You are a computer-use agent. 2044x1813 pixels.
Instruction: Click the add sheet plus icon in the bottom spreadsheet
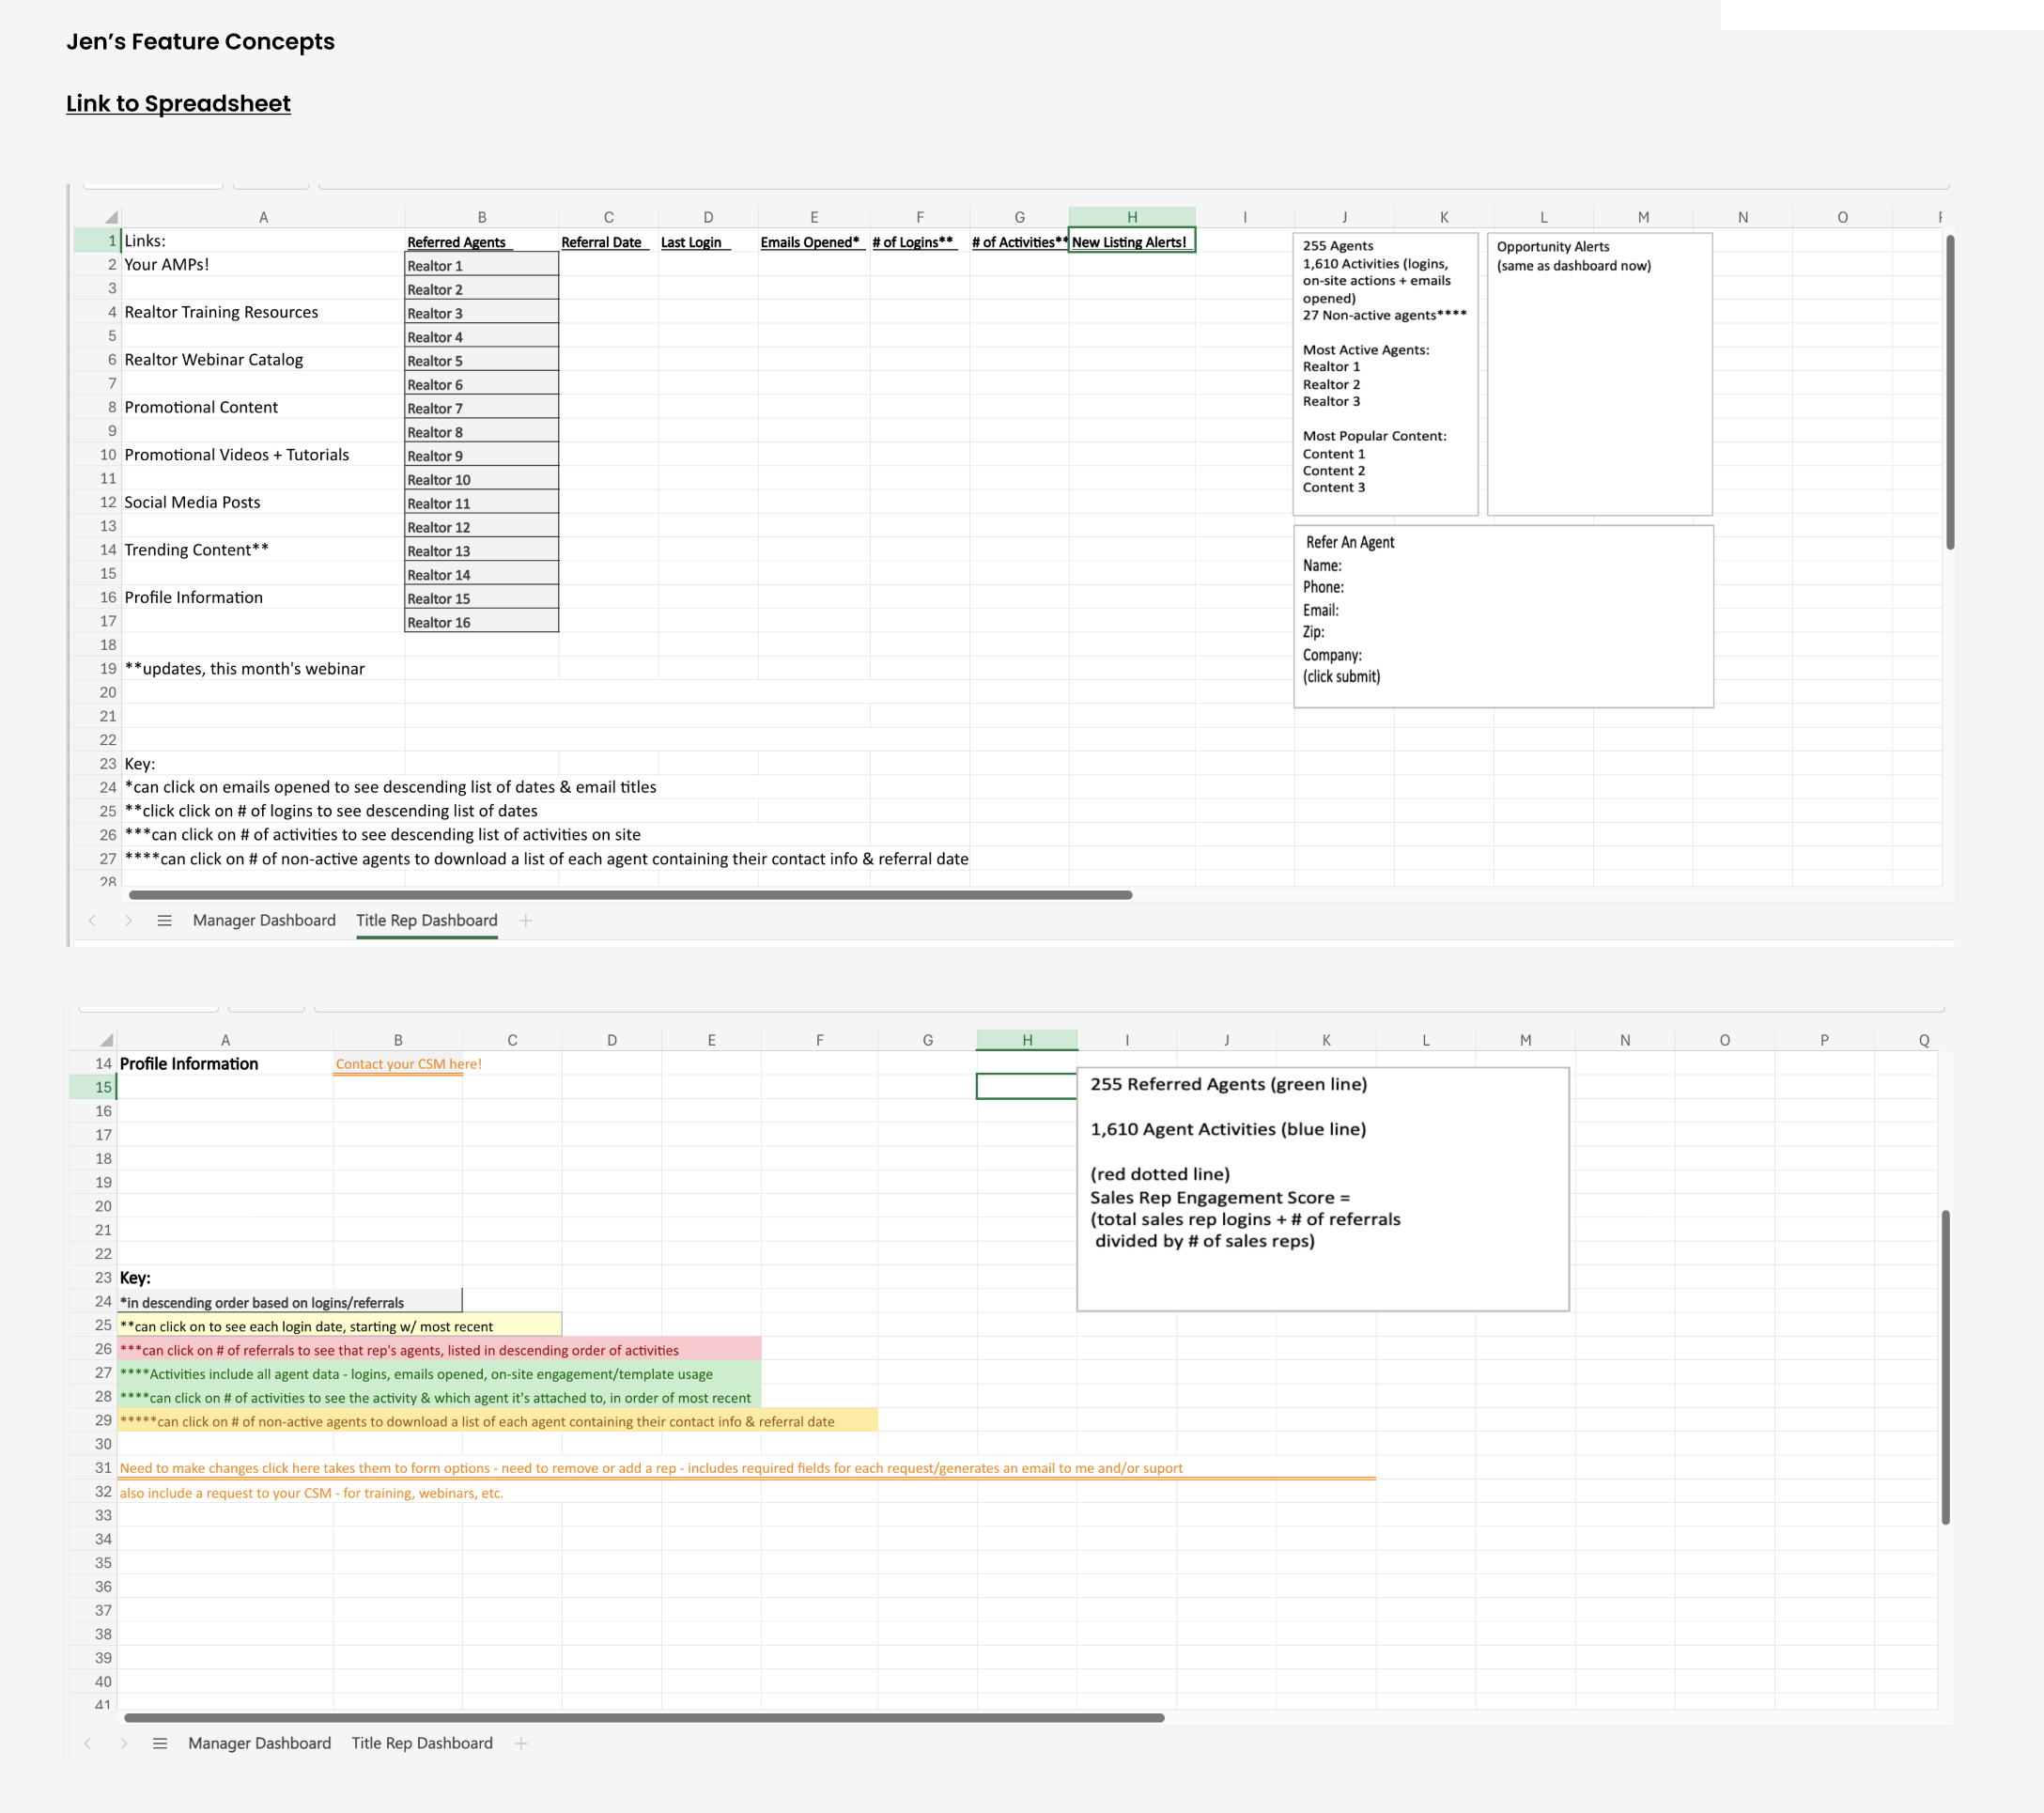[521, 1743]
